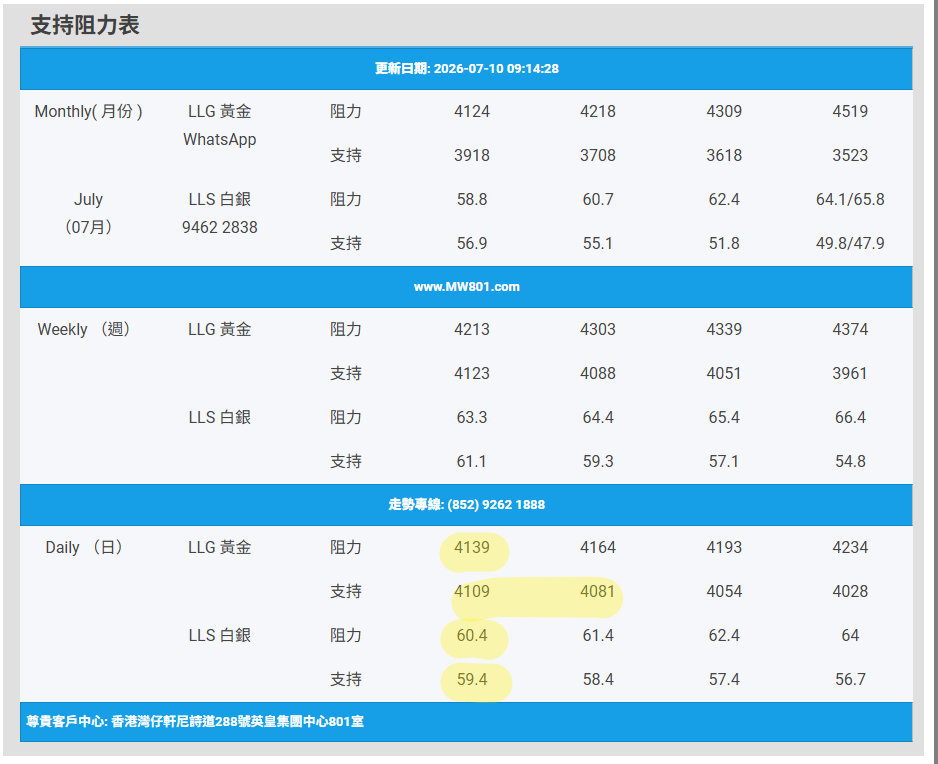
Task: Select the highlighted daily gold resistance 4139
Action: pos(472,547)
